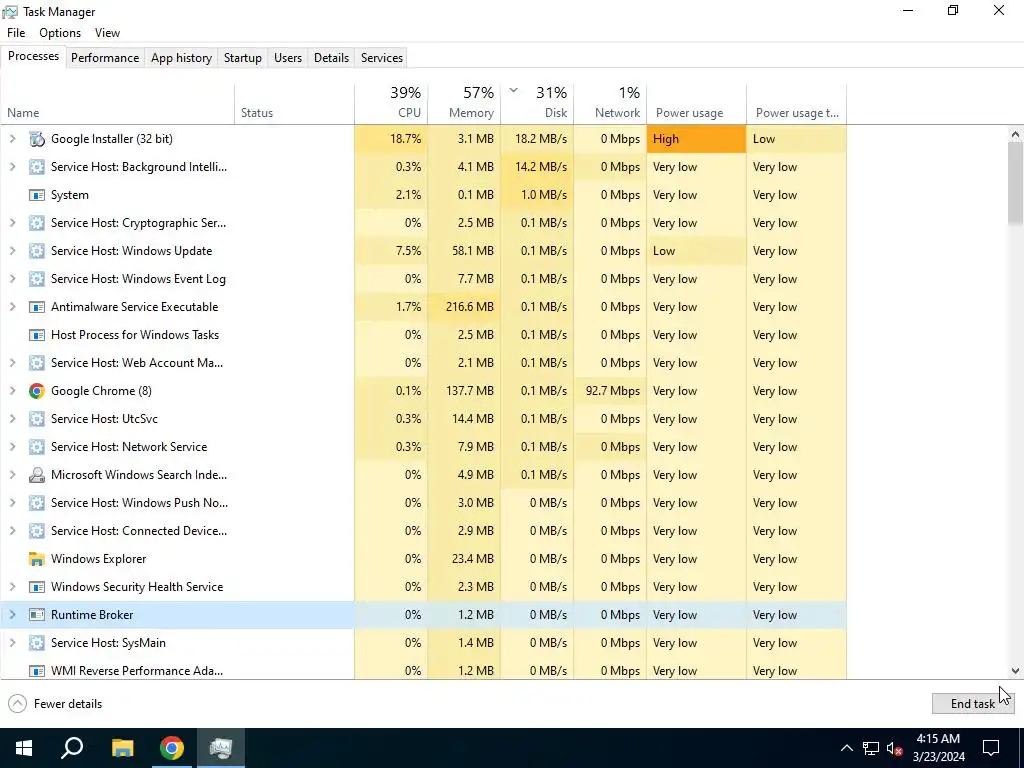Sort by the Power usage column header
The image size is (1024, 768).
(x=697, y=103)
